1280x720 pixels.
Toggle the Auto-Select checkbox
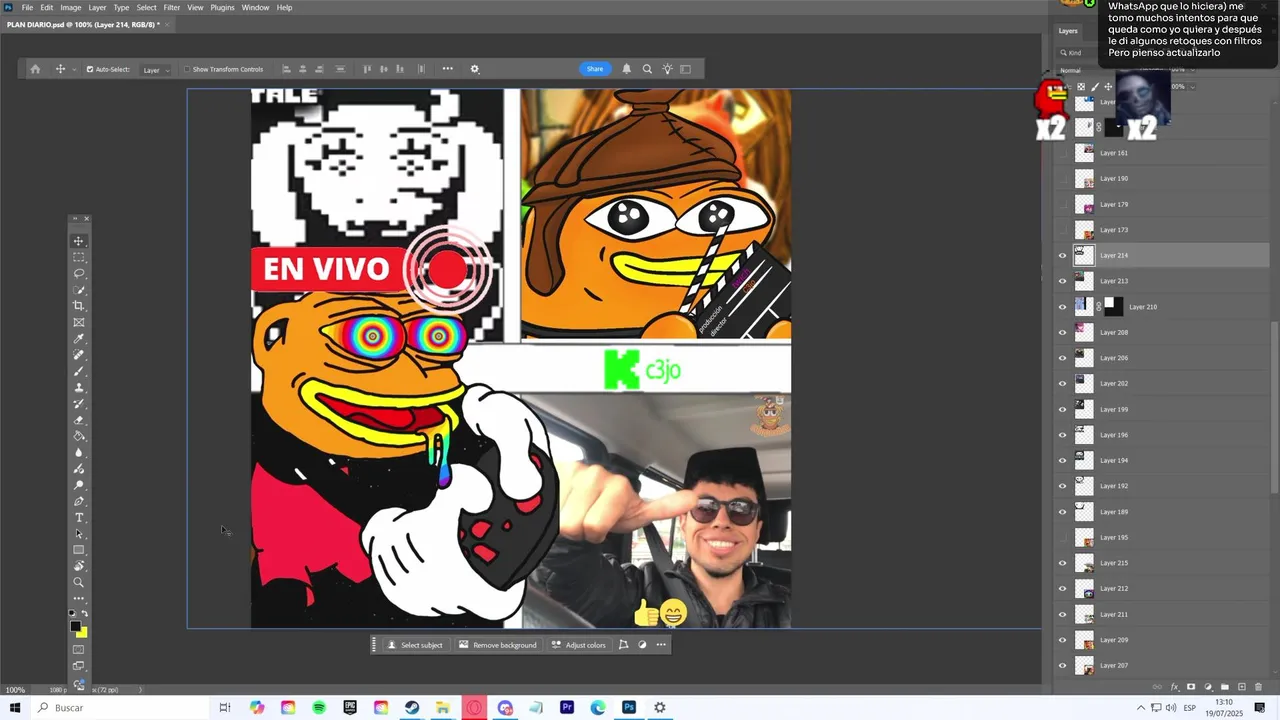90,70
